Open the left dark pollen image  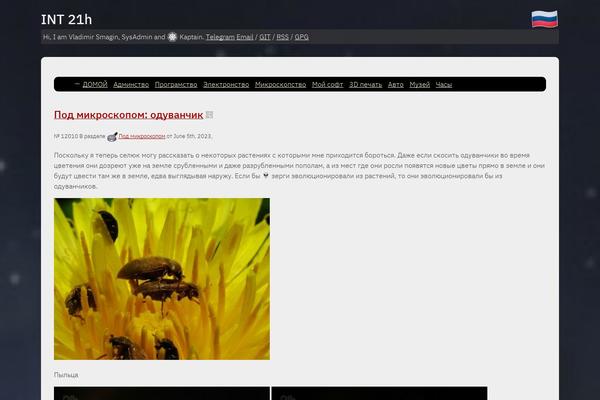coord(162,393)
